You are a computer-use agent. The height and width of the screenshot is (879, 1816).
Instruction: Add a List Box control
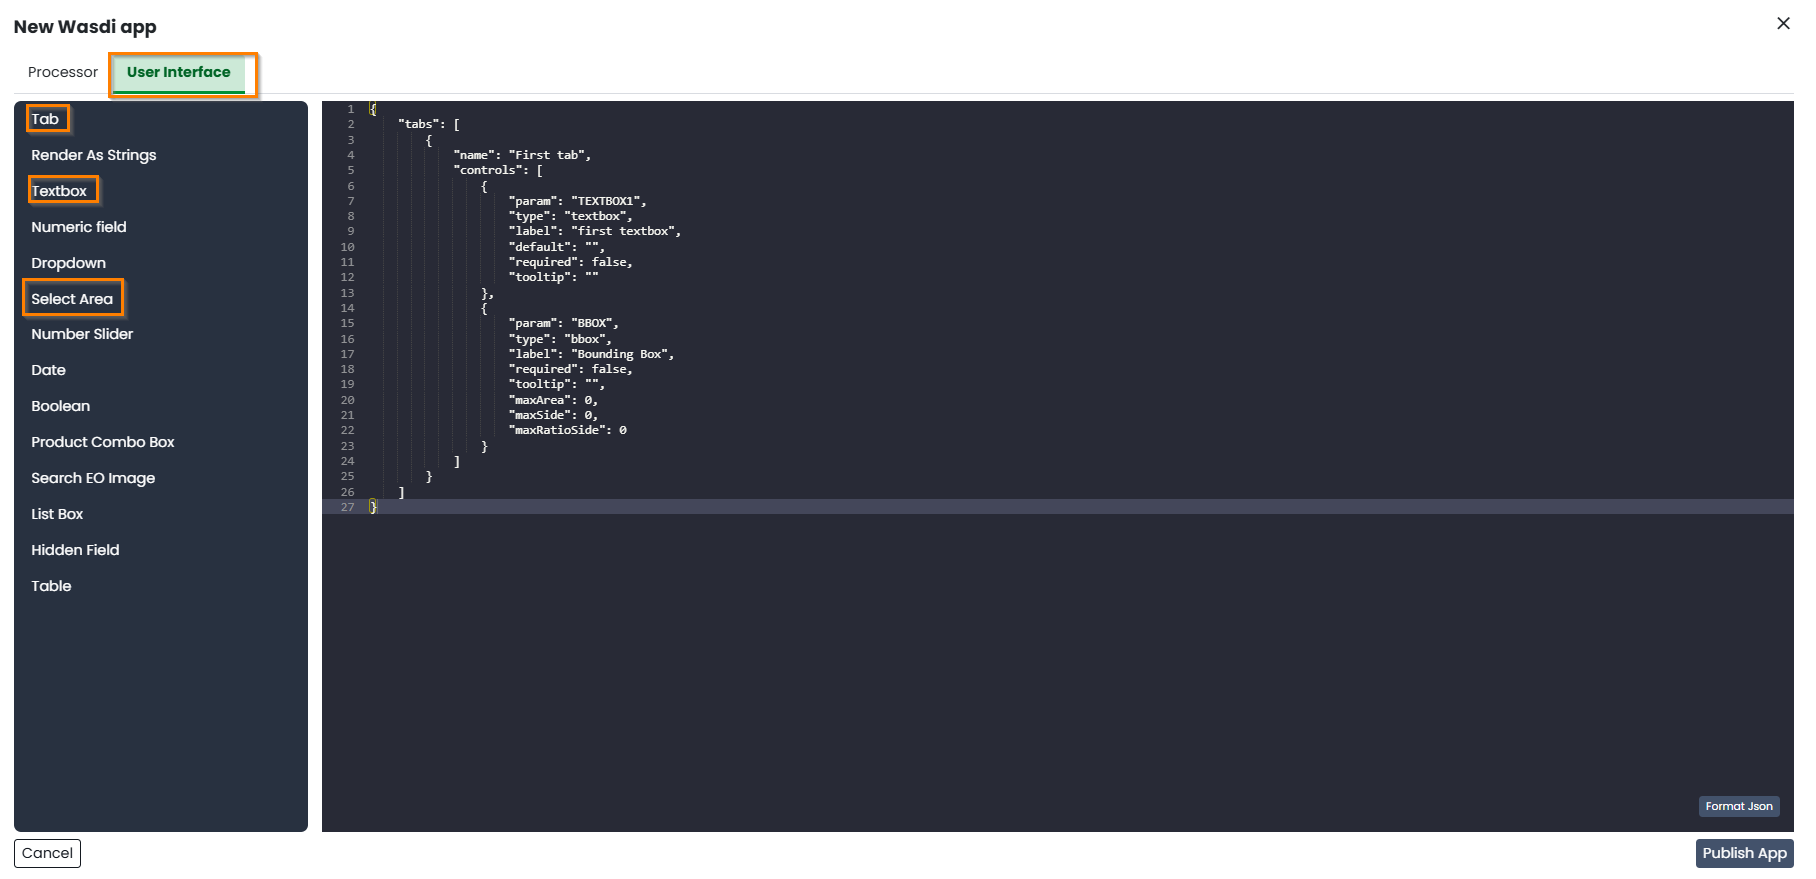57,514
